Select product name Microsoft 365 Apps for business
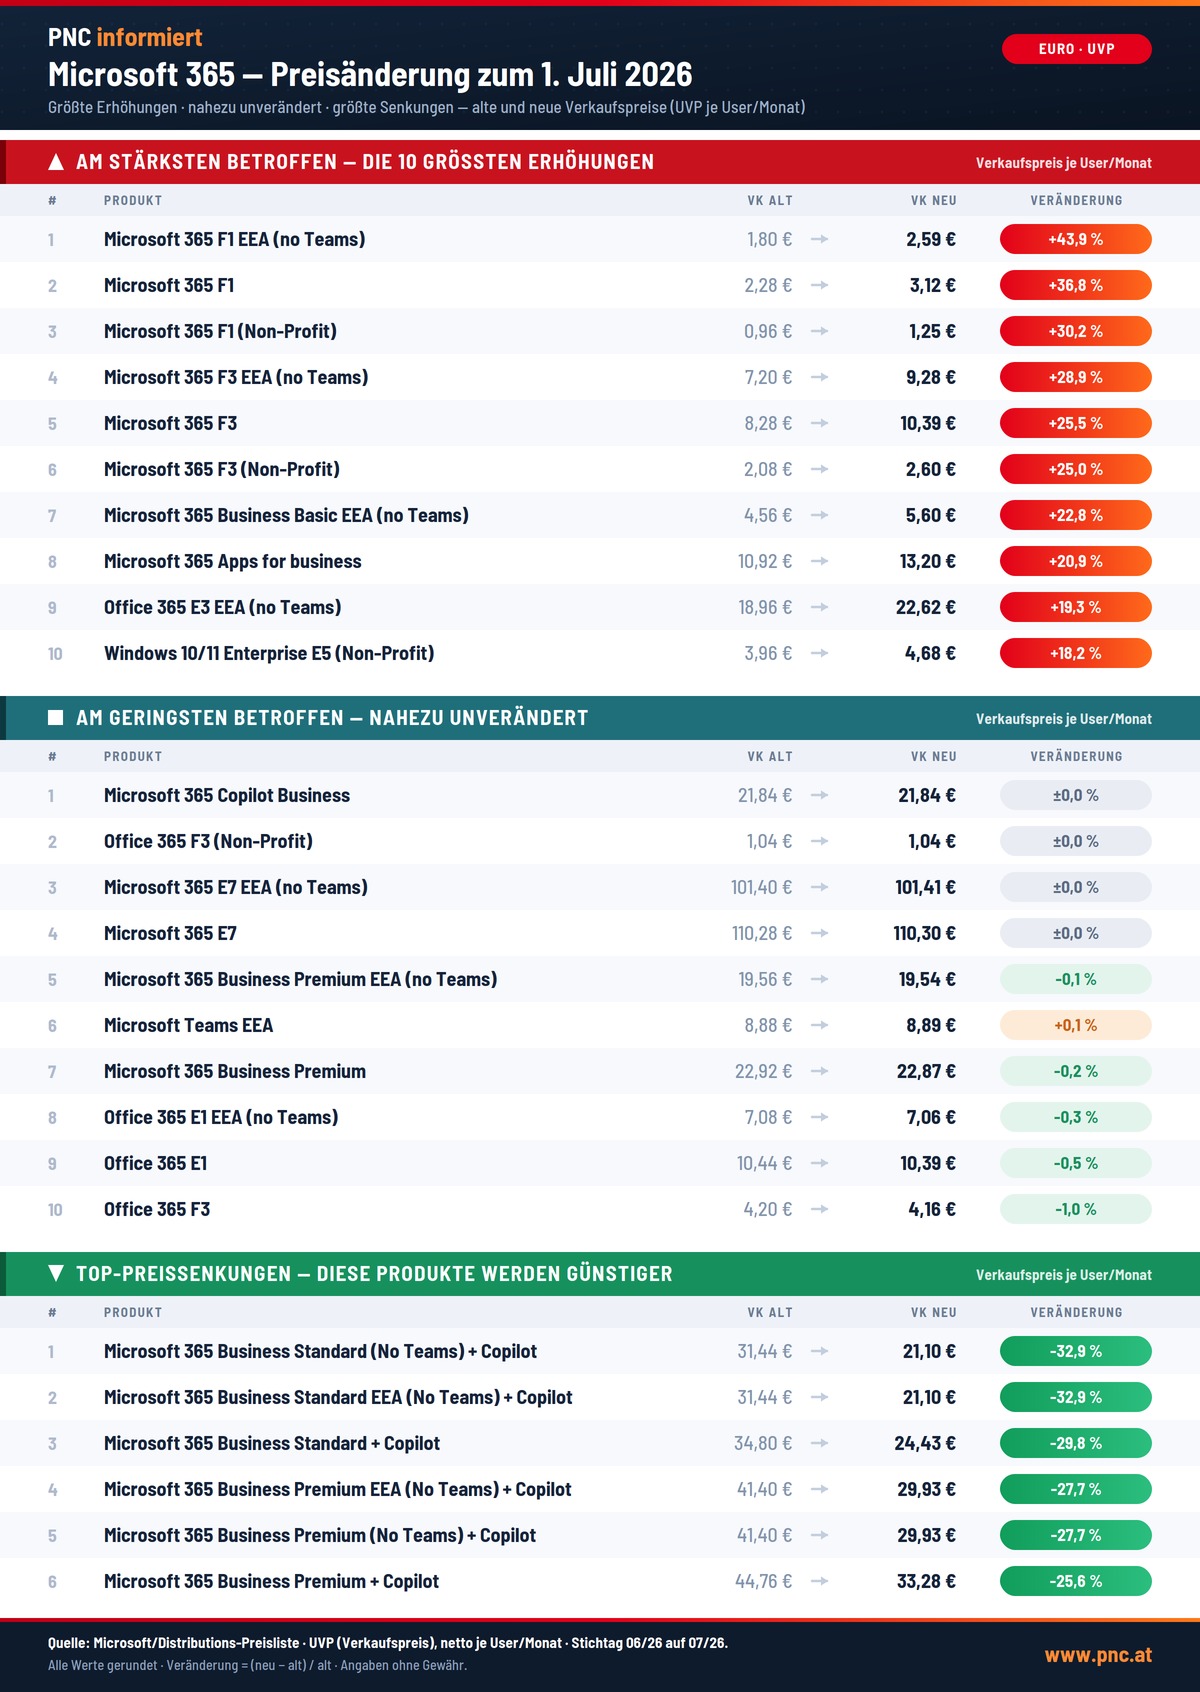 [x=233, y=561]
